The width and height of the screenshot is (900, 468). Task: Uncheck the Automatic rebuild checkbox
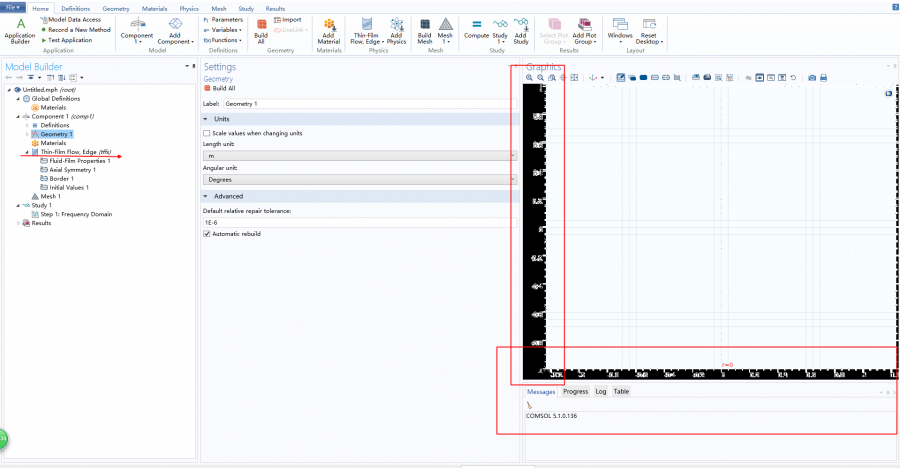[207, 234]
